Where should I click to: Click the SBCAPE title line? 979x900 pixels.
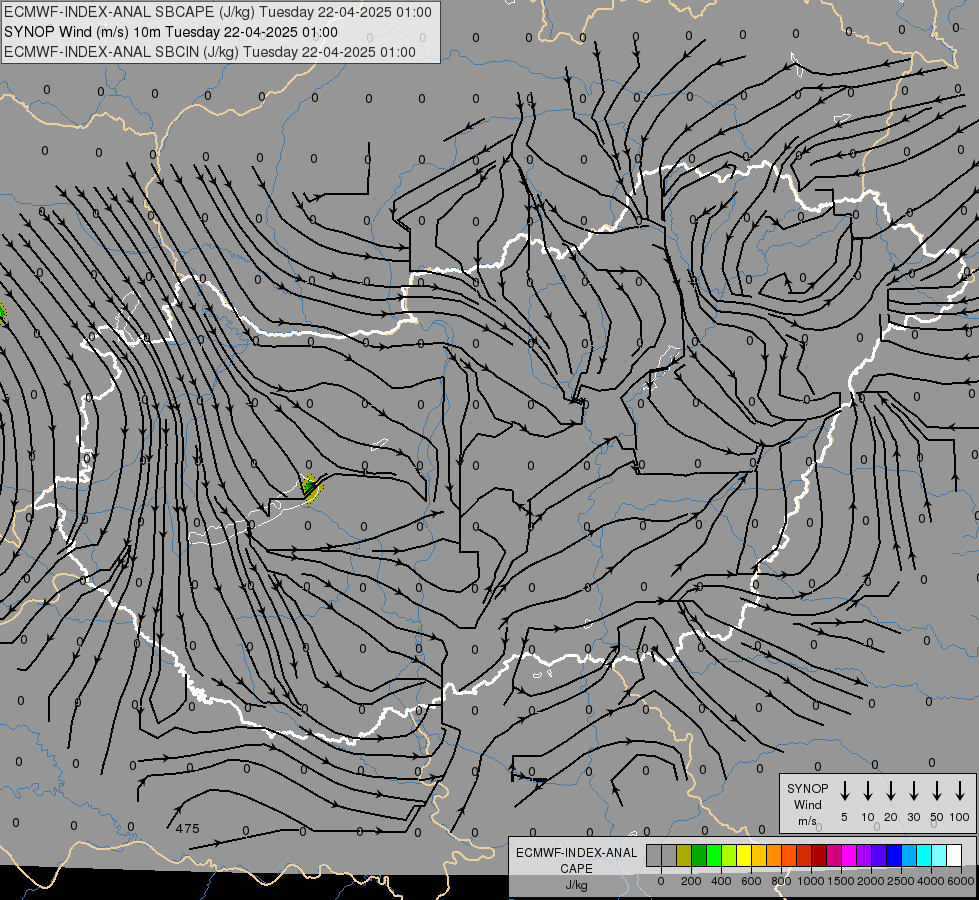point(217,12)
